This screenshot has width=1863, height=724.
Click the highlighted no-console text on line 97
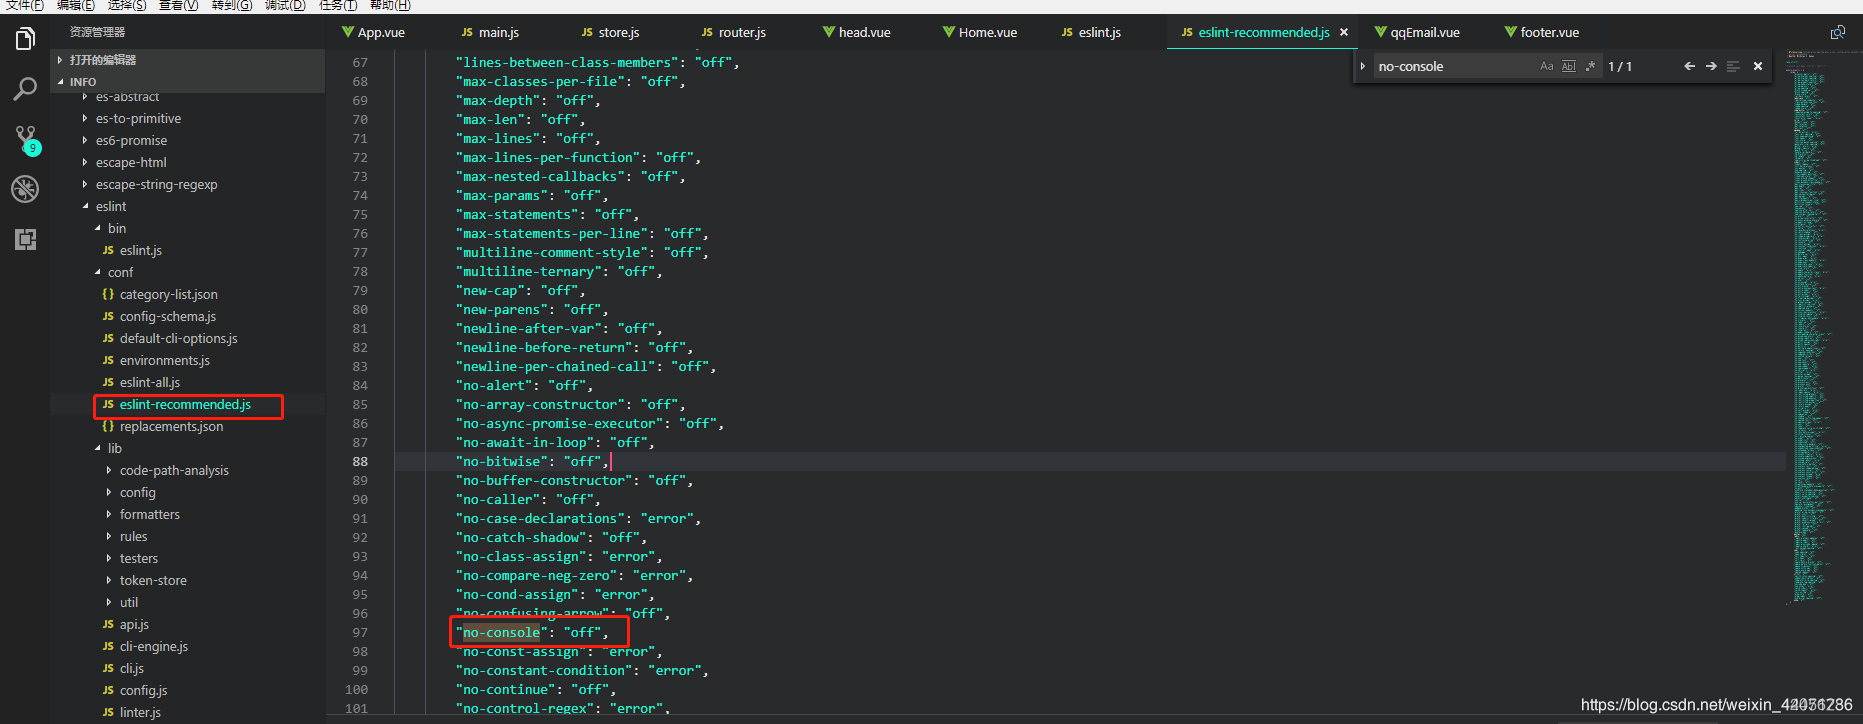click(501, 632)
